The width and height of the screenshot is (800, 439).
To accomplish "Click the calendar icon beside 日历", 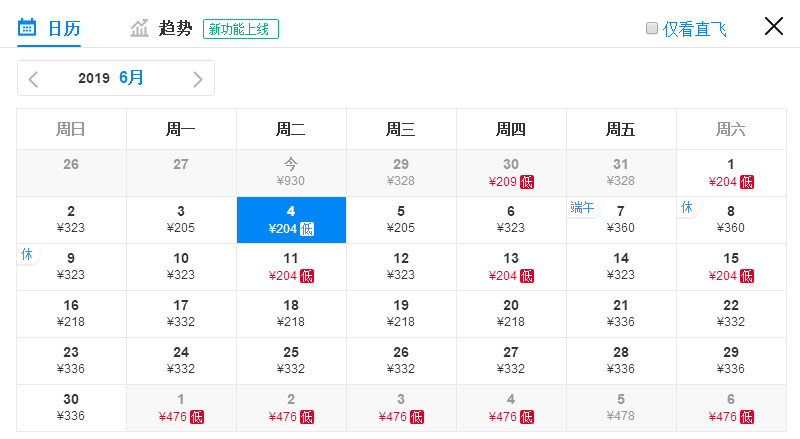I will pos(27,28).
